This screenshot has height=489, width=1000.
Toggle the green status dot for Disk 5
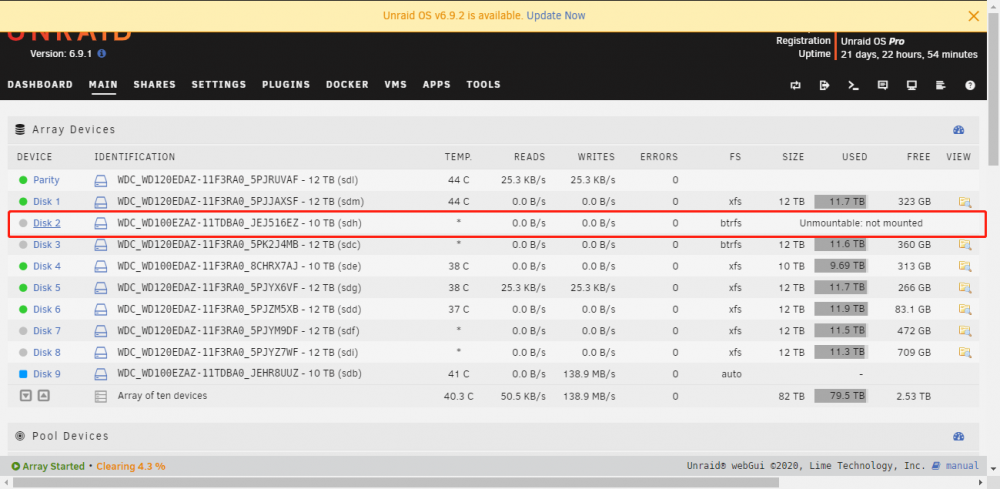pos(24,288)
